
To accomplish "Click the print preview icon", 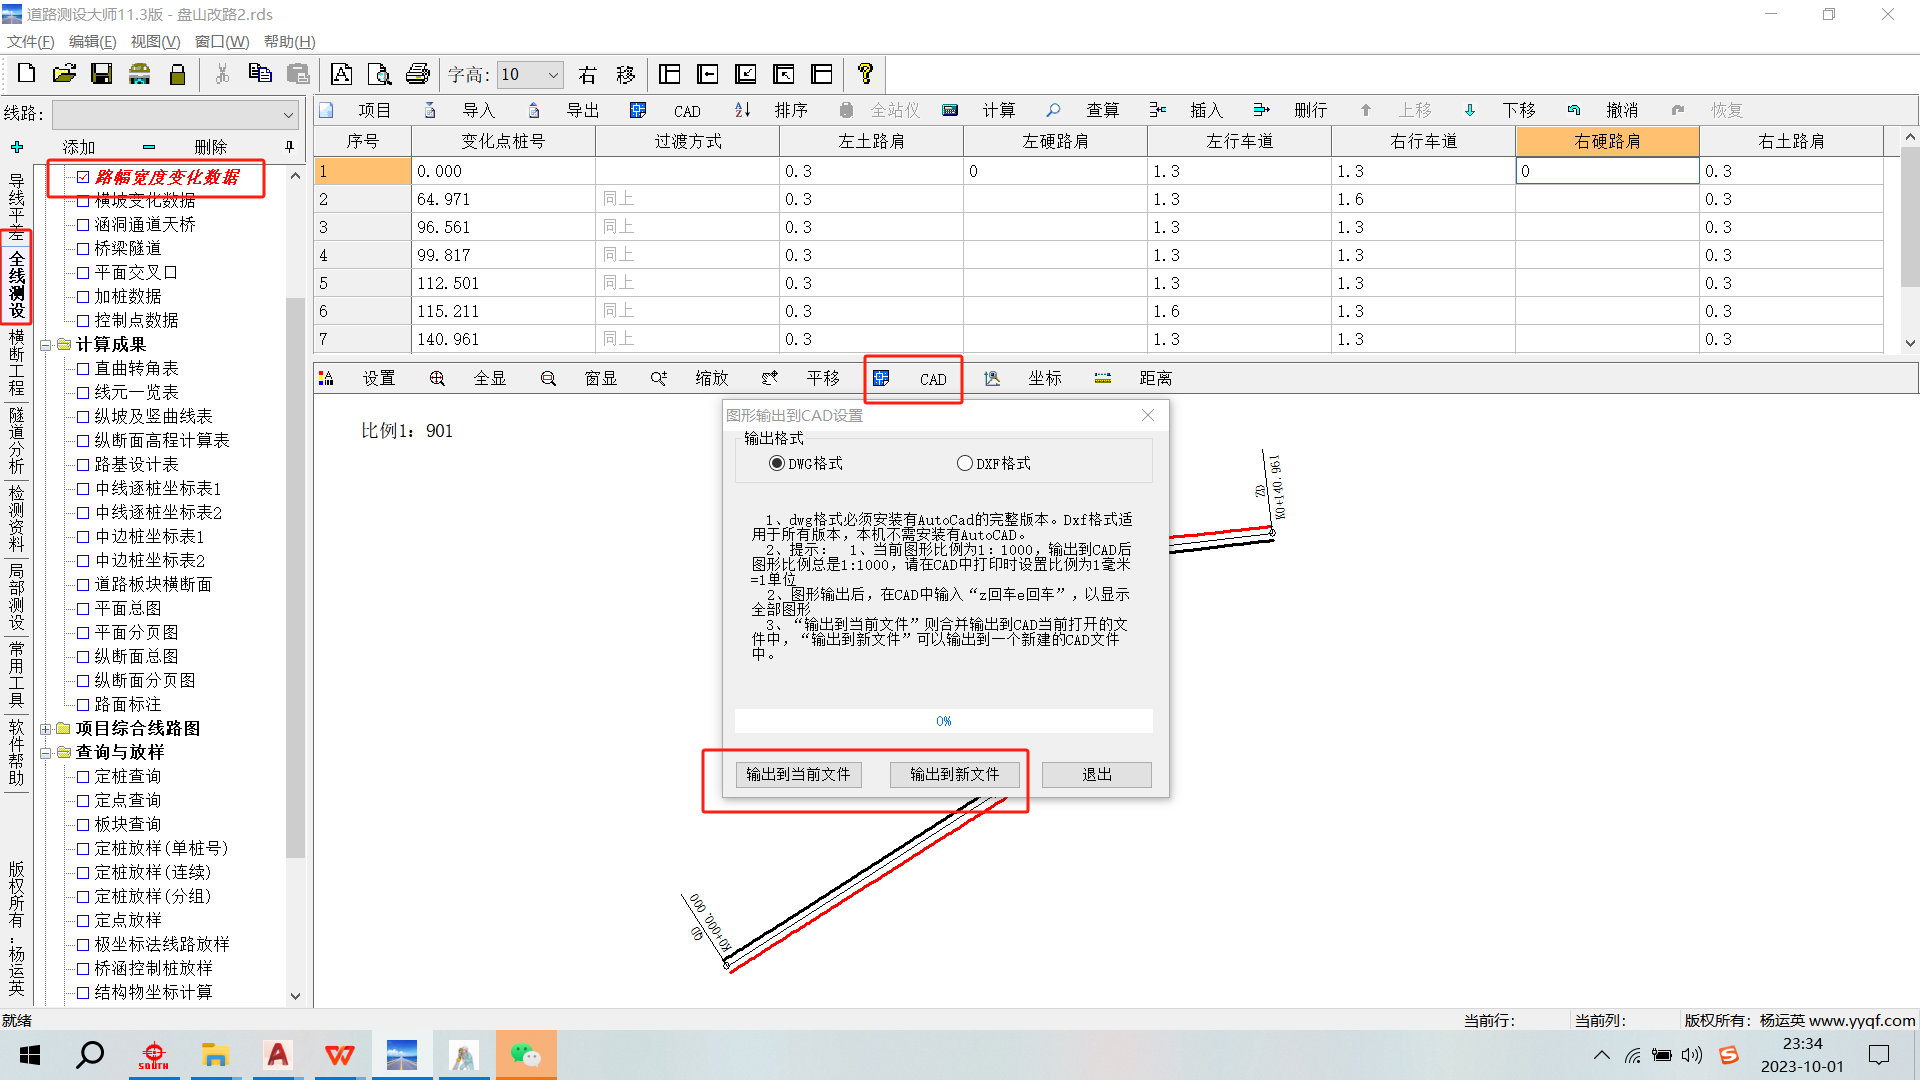I will coord(379,74).
